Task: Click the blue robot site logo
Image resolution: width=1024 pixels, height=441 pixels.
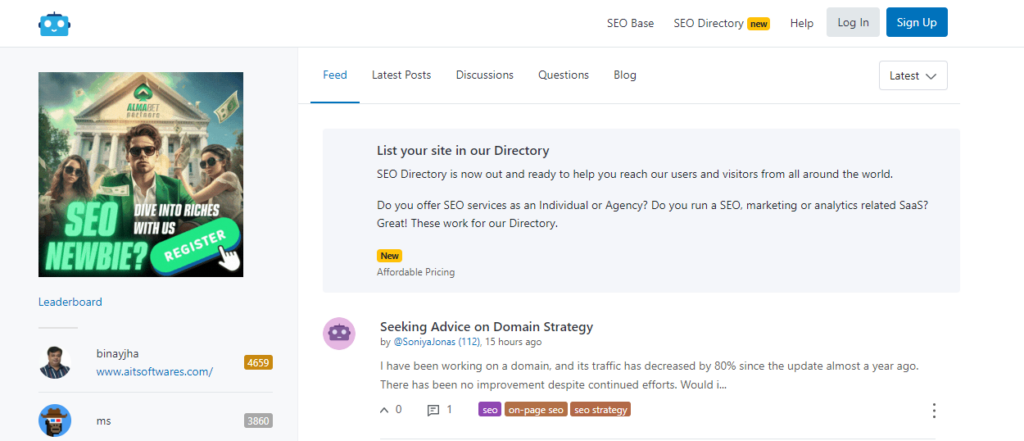Action: coord(55,23)
